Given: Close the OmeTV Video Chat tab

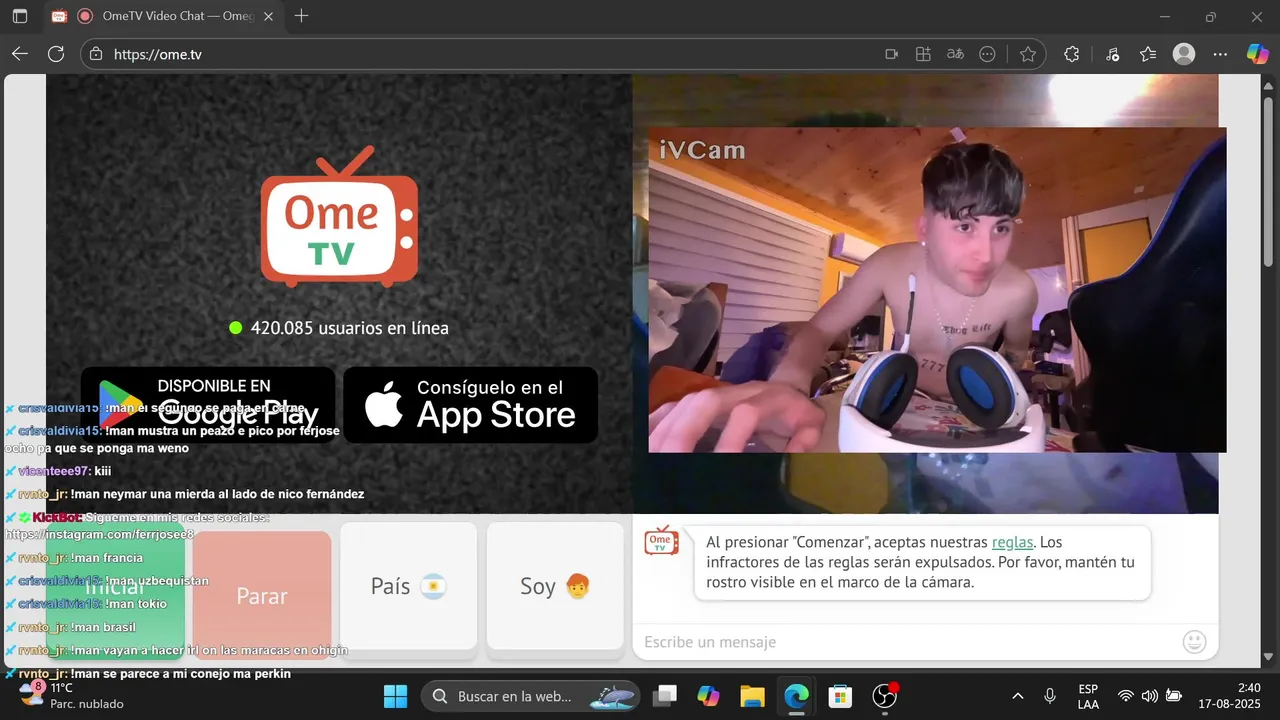Looking at the screenshot, I should (x=268, y=16).
